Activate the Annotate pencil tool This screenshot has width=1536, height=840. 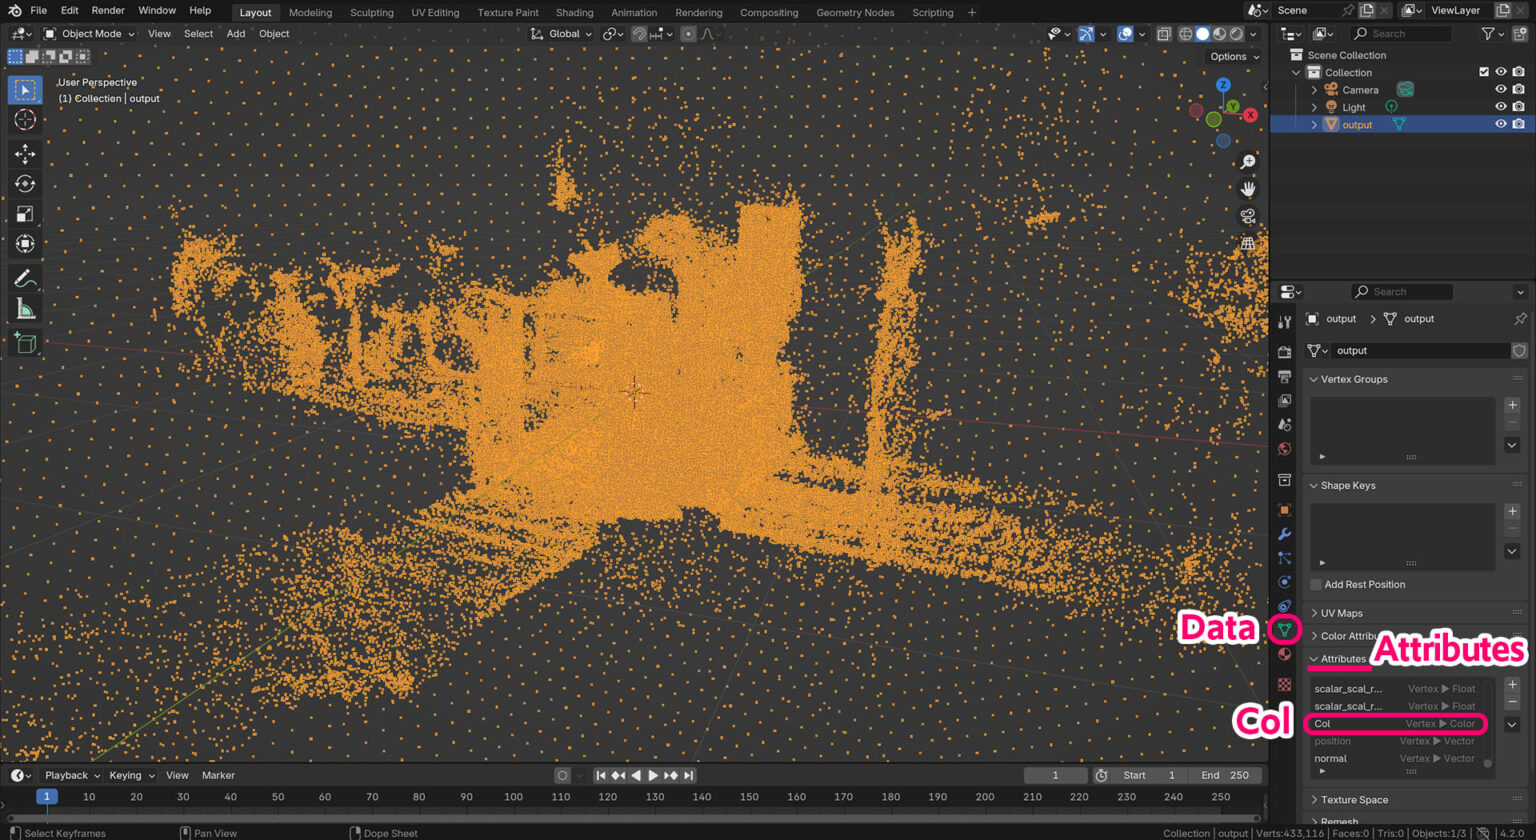point(25,278)
